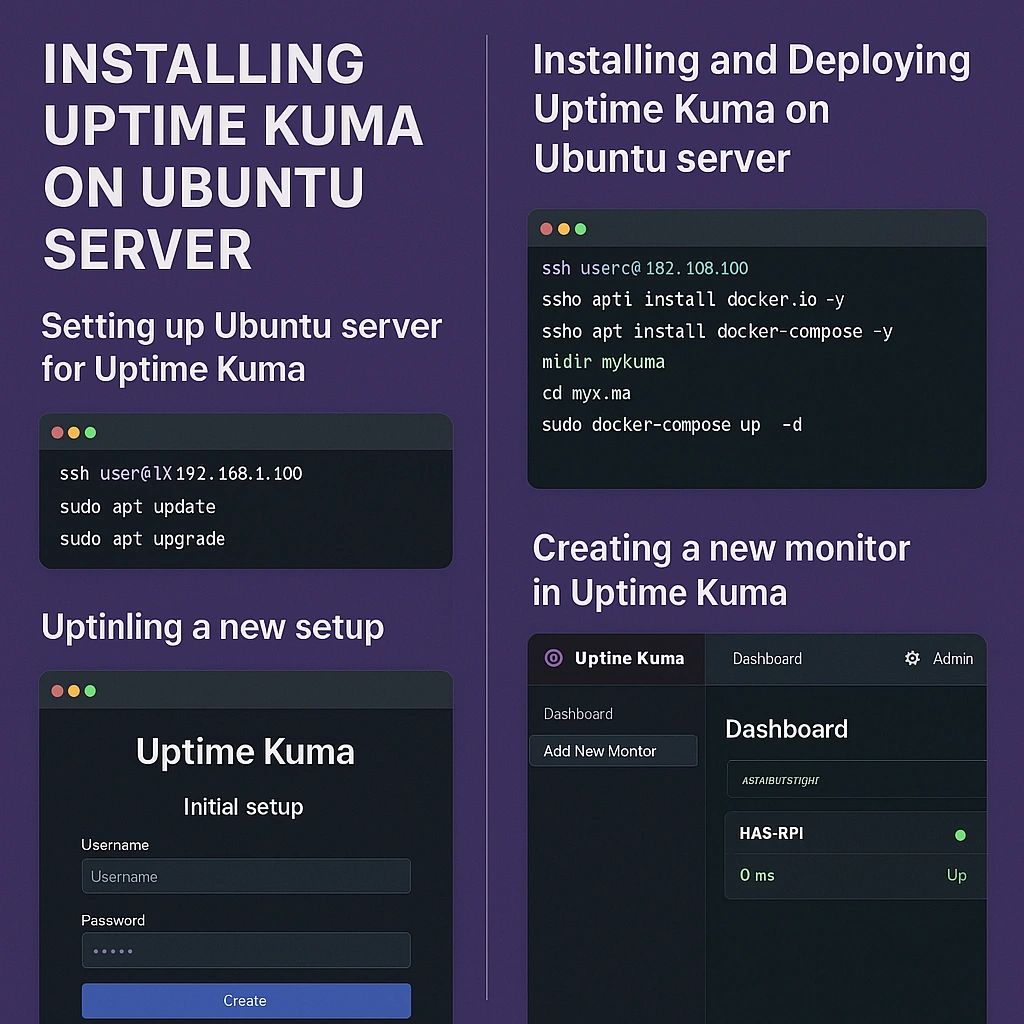The height and width of the screenshot is (1024, 1024).
Task: Click the search field above the monitor list
Action: (855, 777)
